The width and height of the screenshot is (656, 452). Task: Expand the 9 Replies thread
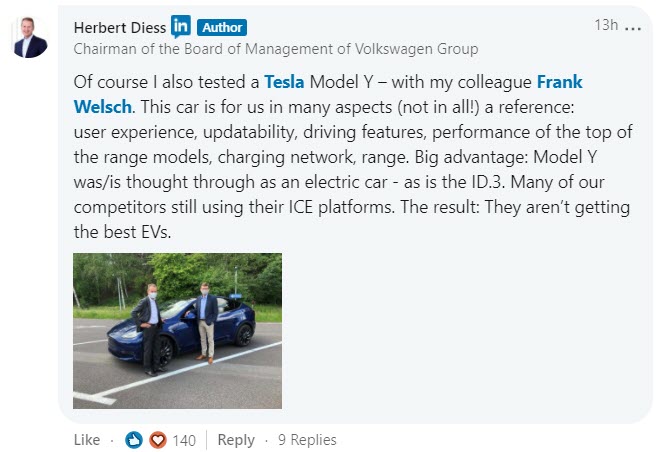pyautogui.click(x=307, y=439)
